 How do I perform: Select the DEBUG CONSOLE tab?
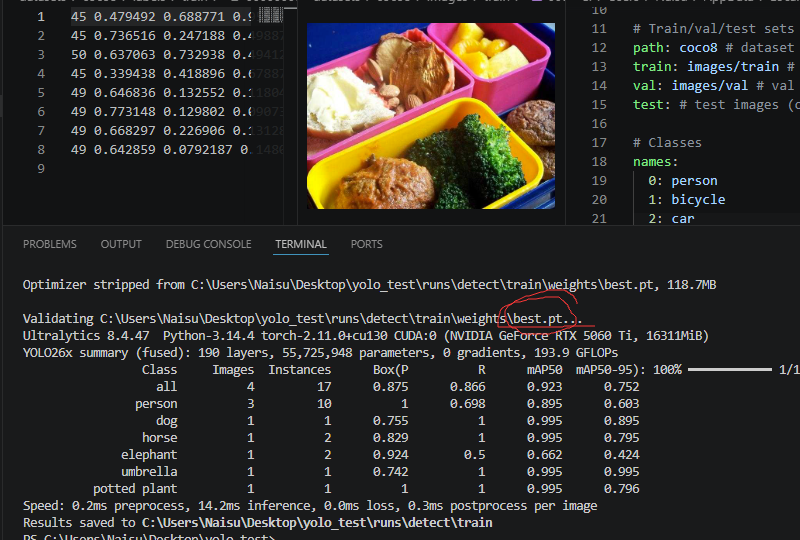tap(208, 244)
